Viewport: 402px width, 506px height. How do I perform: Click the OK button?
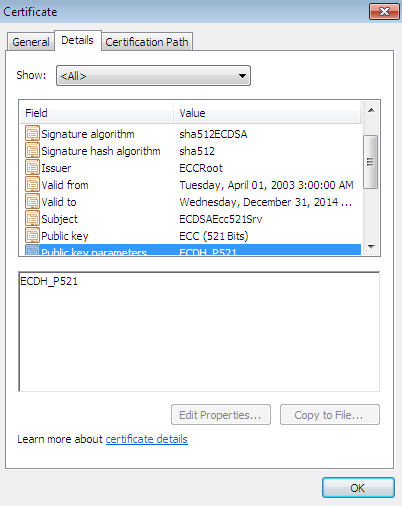click(358, 488)
